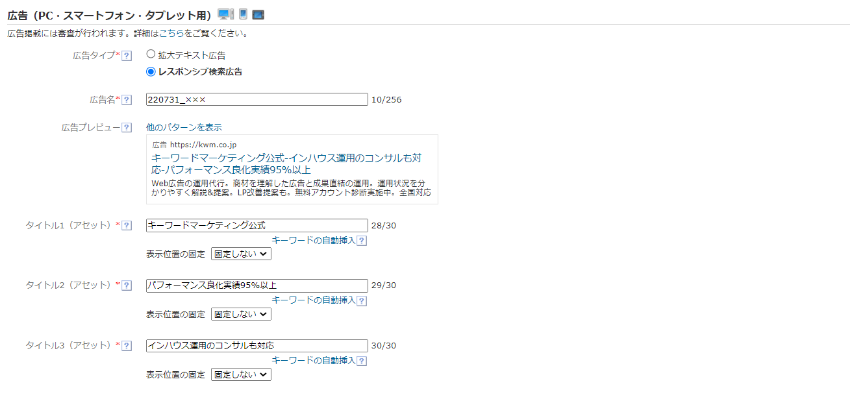Viewport: 850px width, 396px height.
Task: Click the 29/30 character counter
Action: [384, 285]
